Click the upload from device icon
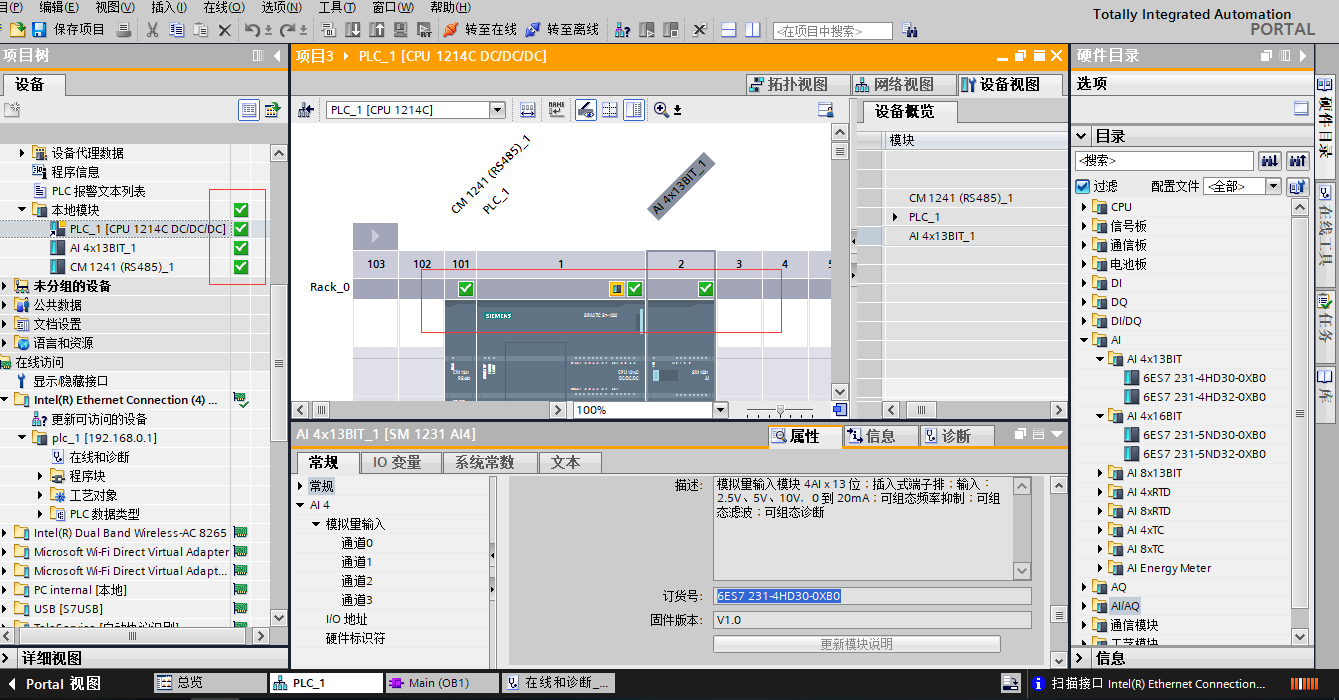The image size is (1339, 700). coord(376,30)
